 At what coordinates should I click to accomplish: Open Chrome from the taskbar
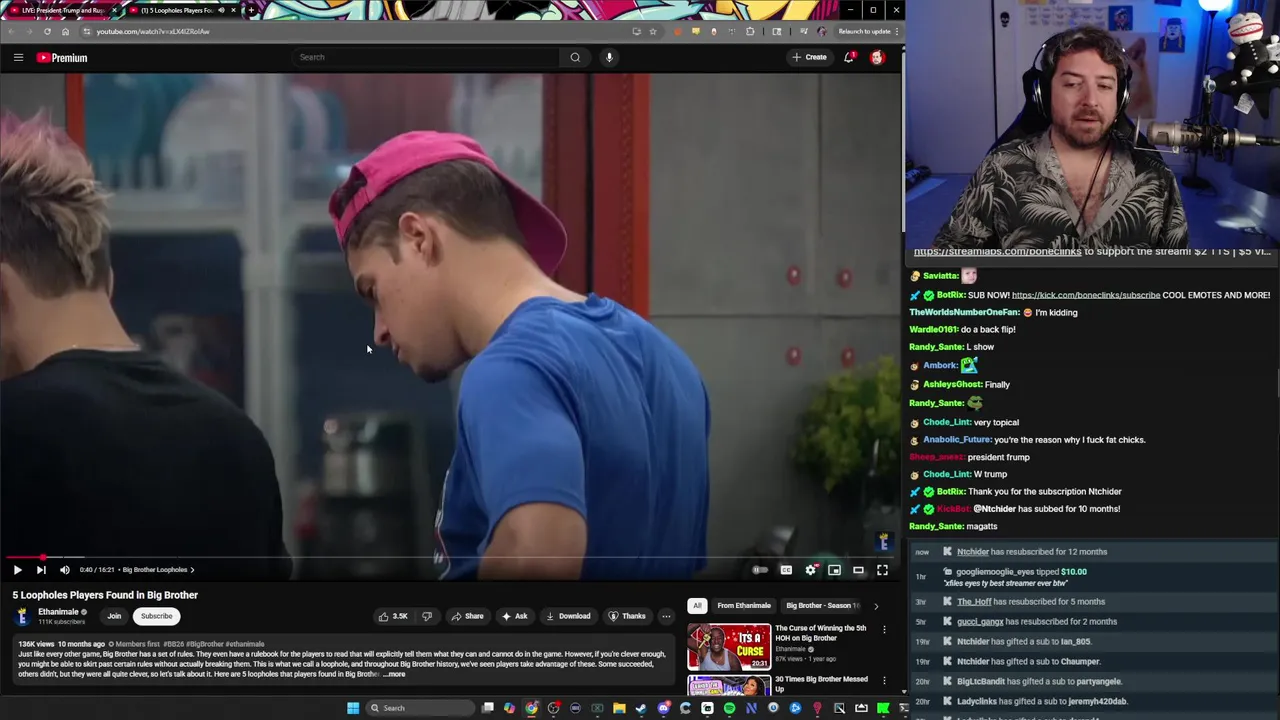531,708
